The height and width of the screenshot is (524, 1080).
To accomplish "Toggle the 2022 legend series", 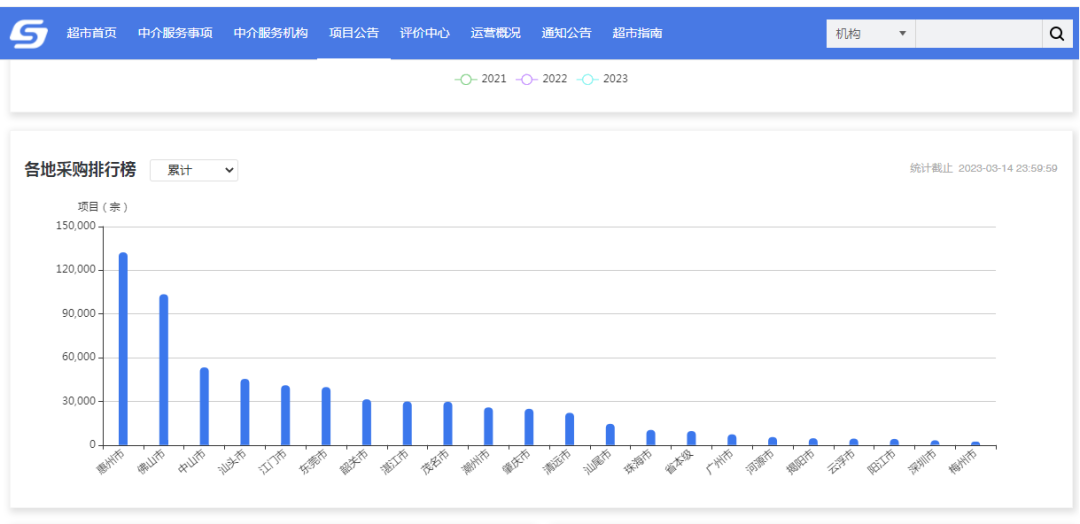I will (541, 78).
